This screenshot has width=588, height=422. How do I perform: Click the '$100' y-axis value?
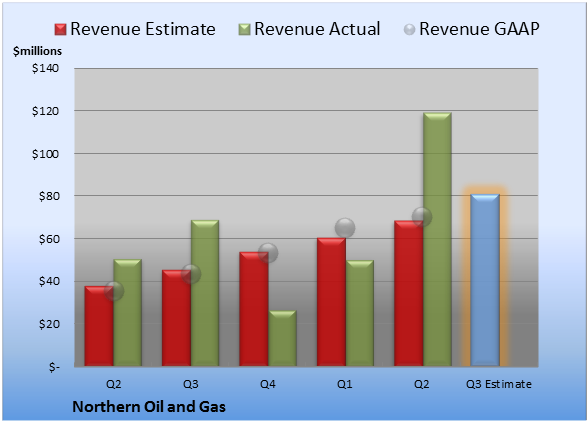point(45,154)
